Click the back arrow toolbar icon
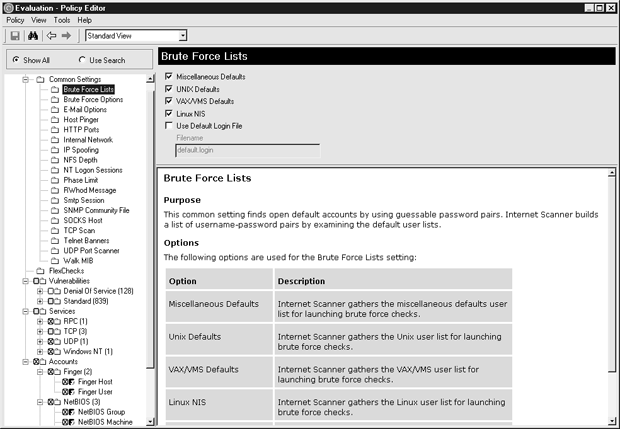Image resolution: width=620 pixels, height=429 pixels. [50, 36]
